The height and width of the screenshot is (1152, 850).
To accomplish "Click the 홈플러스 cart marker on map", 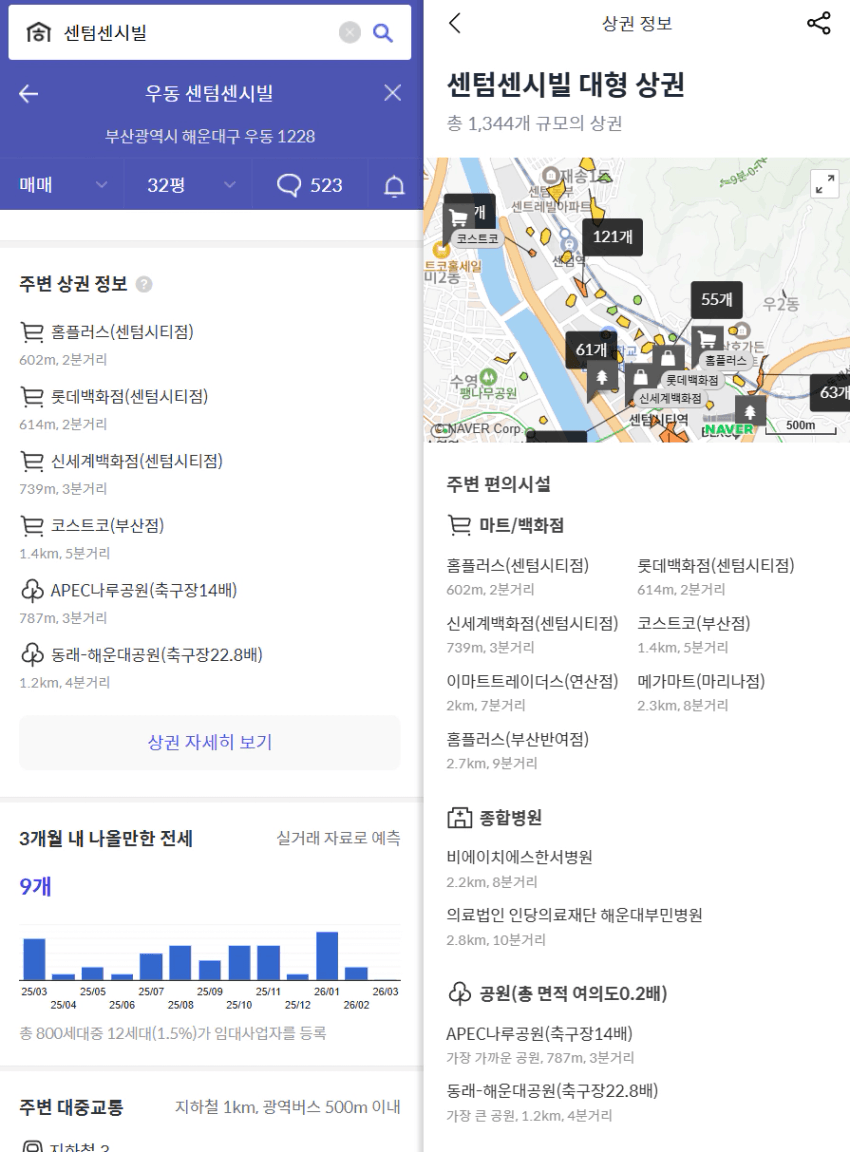I will (x=707, y=339).
